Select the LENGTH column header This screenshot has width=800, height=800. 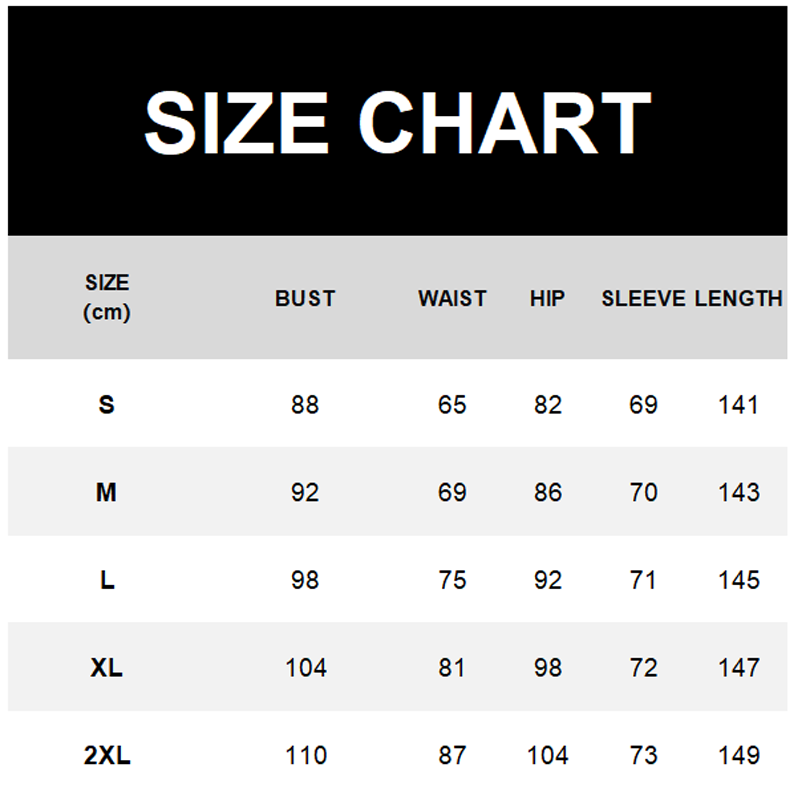(x=739, y=298)
